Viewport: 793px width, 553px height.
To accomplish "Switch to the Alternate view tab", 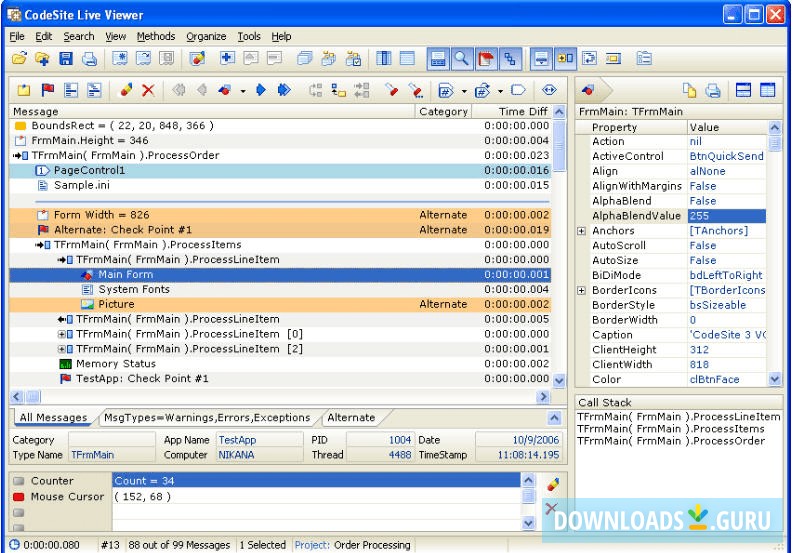I will tap(351, 417).
